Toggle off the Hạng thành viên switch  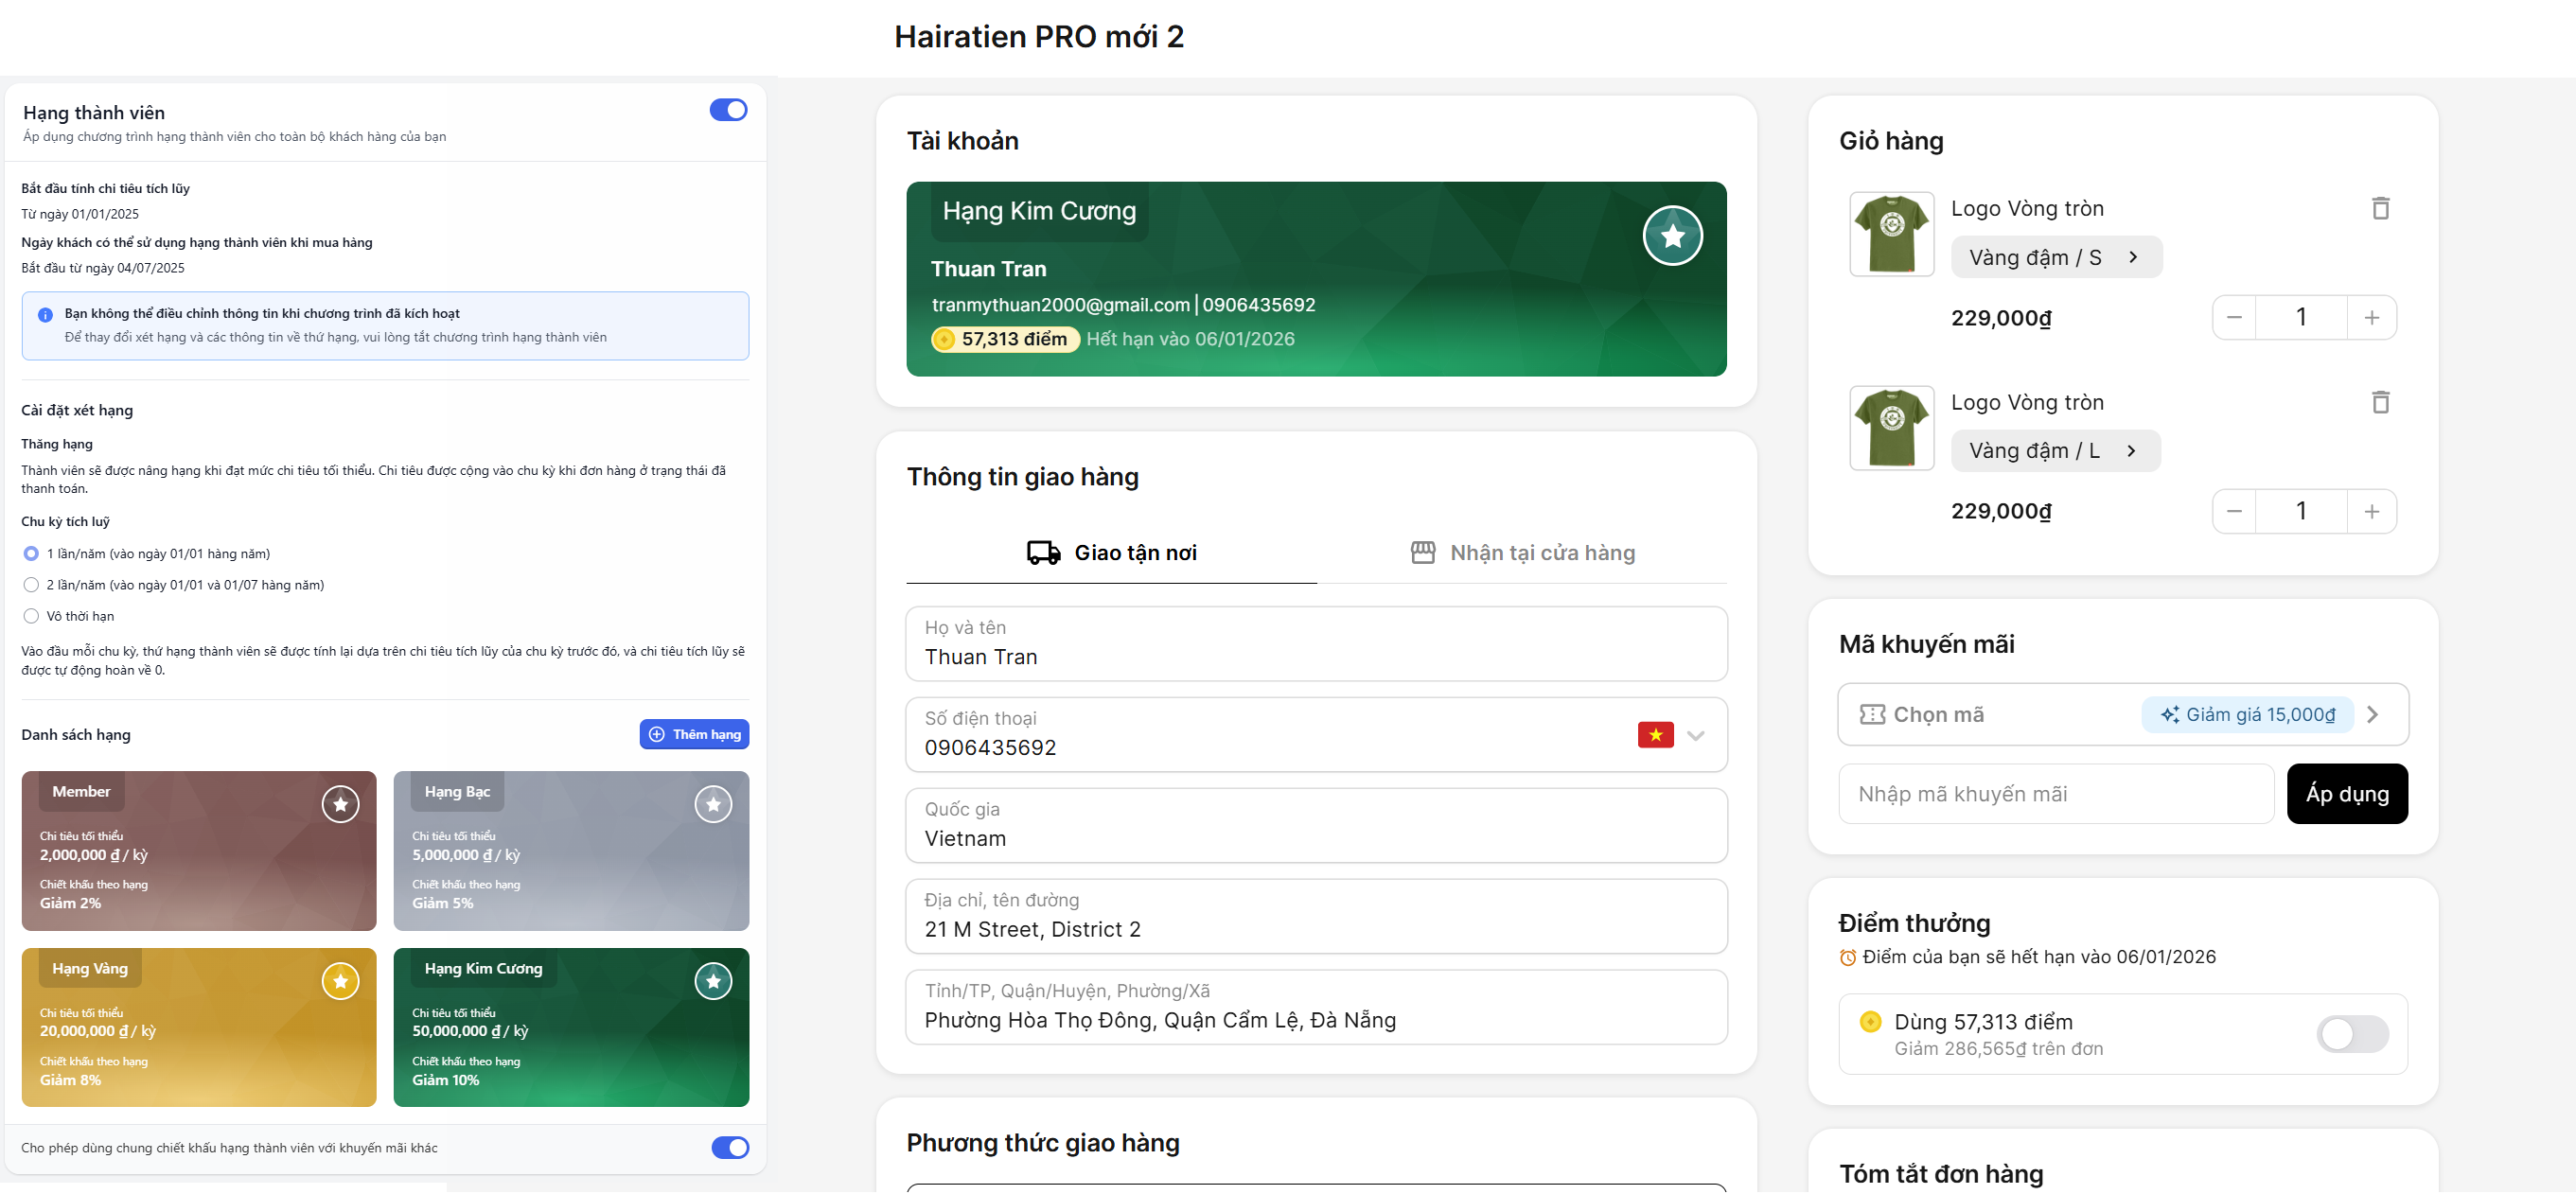pyautogui.click(x=728, y=110)
